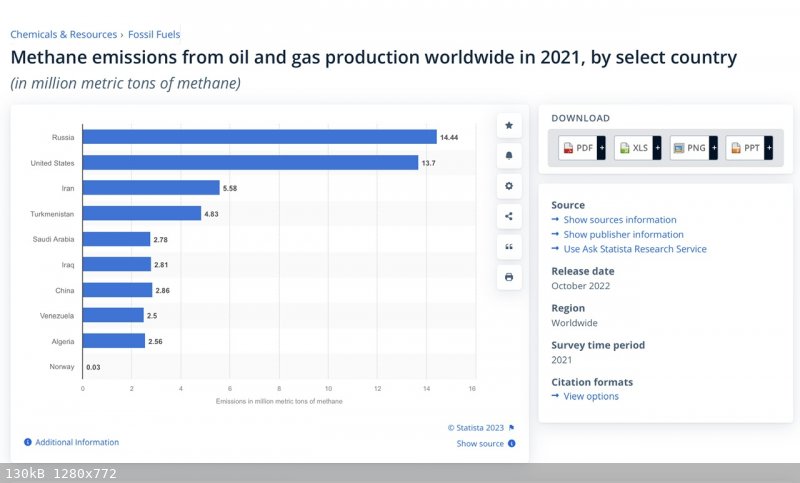Click the 5.58 value label

coord(230,188)
